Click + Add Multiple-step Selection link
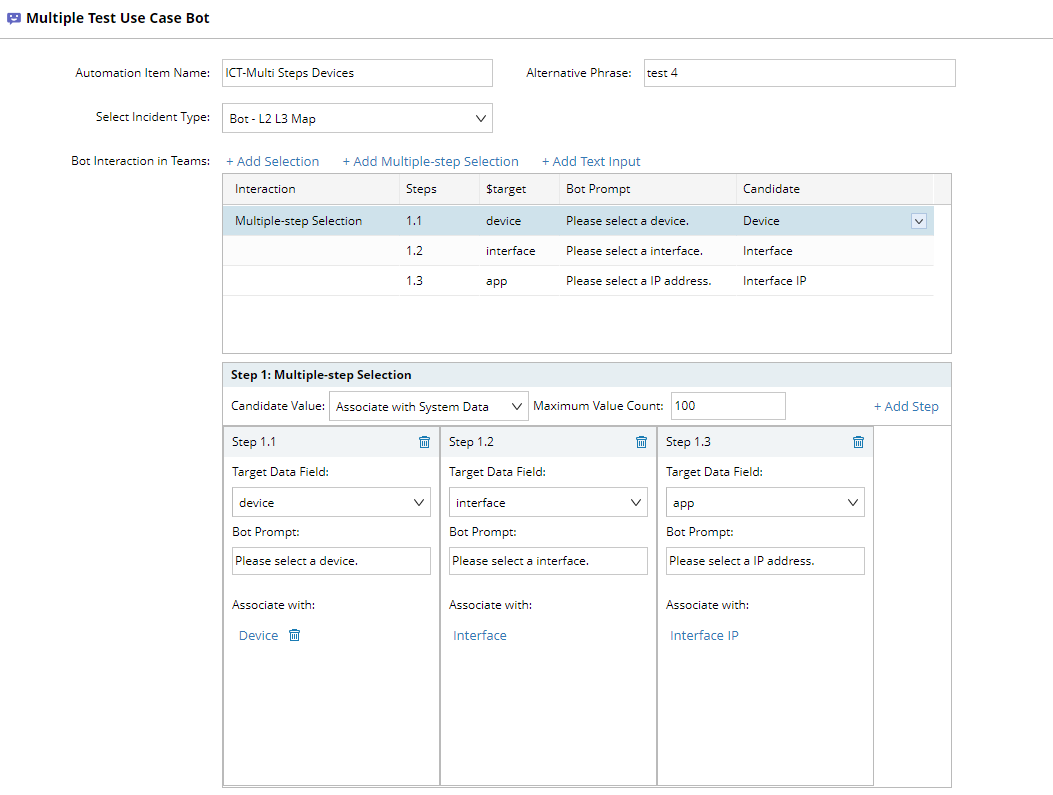 coord(430,162)
